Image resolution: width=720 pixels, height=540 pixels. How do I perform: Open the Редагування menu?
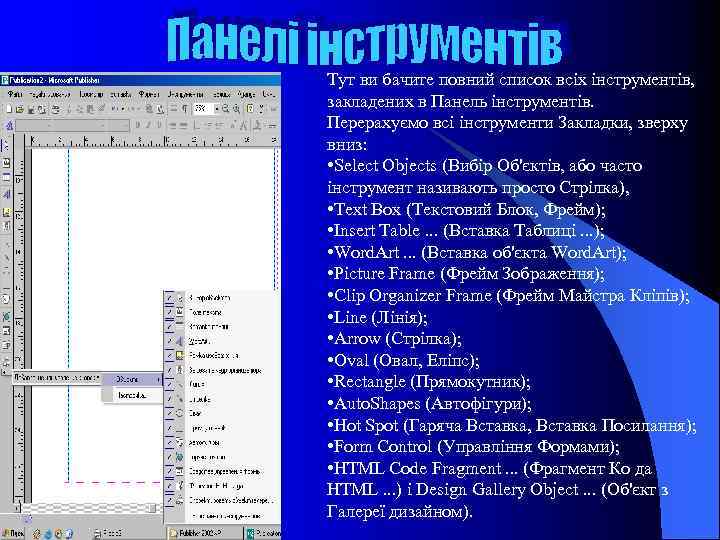(50, 94)
